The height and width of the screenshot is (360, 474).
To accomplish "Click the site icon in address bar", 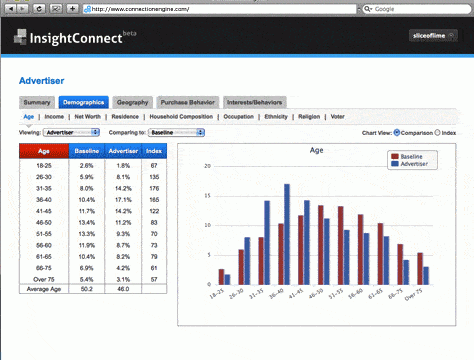I will [x=88, y=9].
